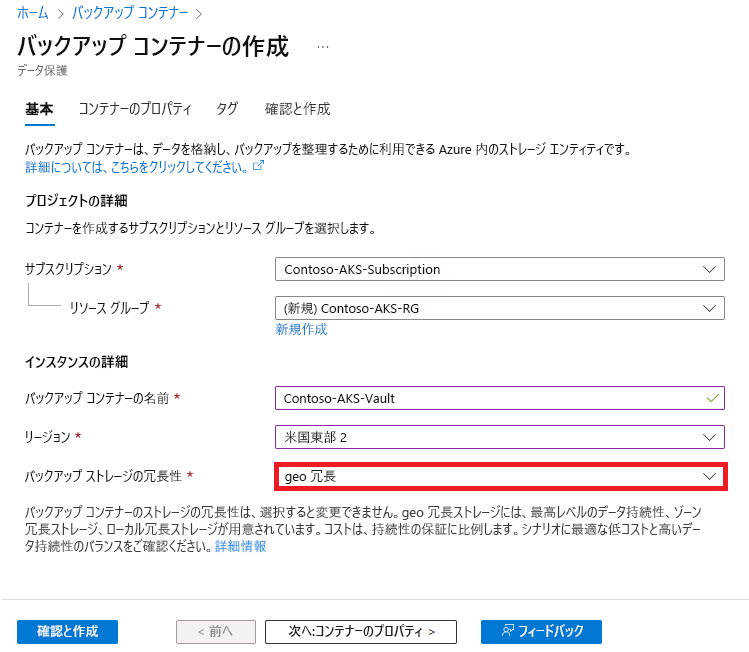
Task: Switch to 確認と作成 tab
Action: pyautogui.click(x=298, y=109)
